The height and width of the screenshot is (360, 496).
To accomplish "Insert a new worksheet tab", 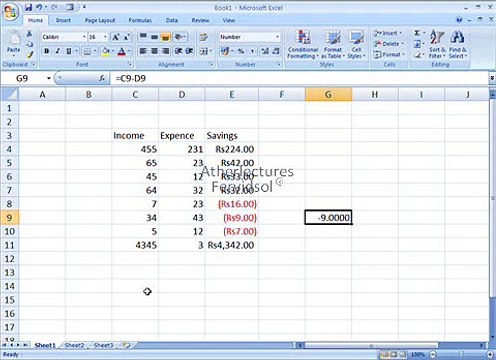I will pos(126,345).
